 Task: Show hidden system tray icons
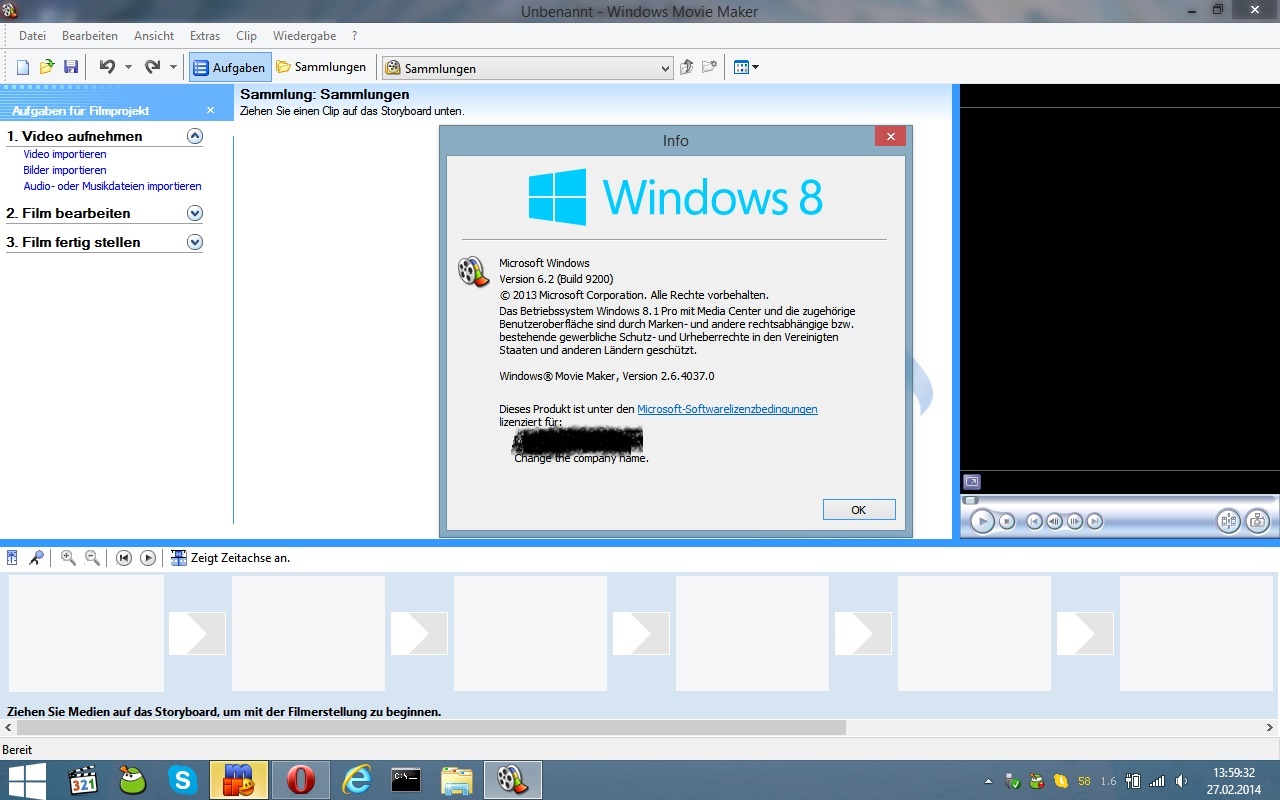989,781
